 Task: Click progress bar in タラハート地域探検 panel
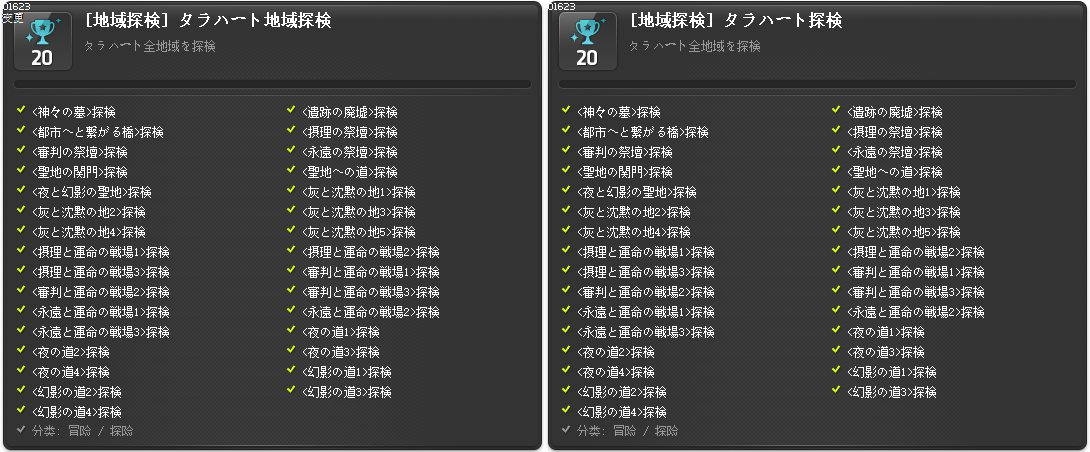[272, 84]
